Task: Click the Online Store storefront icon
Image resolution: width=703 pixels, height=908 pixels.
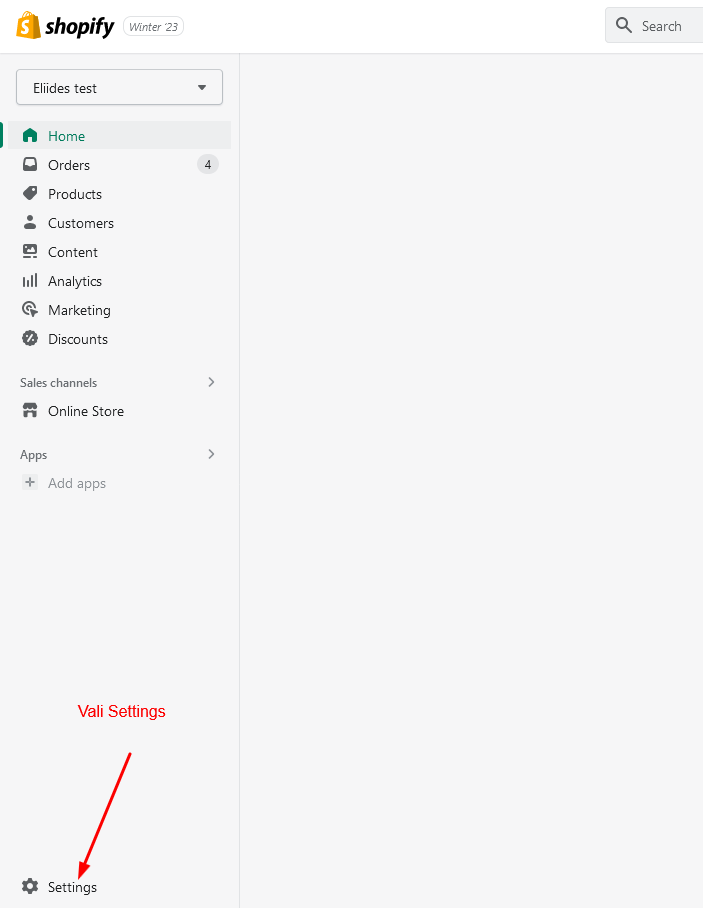Action: point(30,411)
